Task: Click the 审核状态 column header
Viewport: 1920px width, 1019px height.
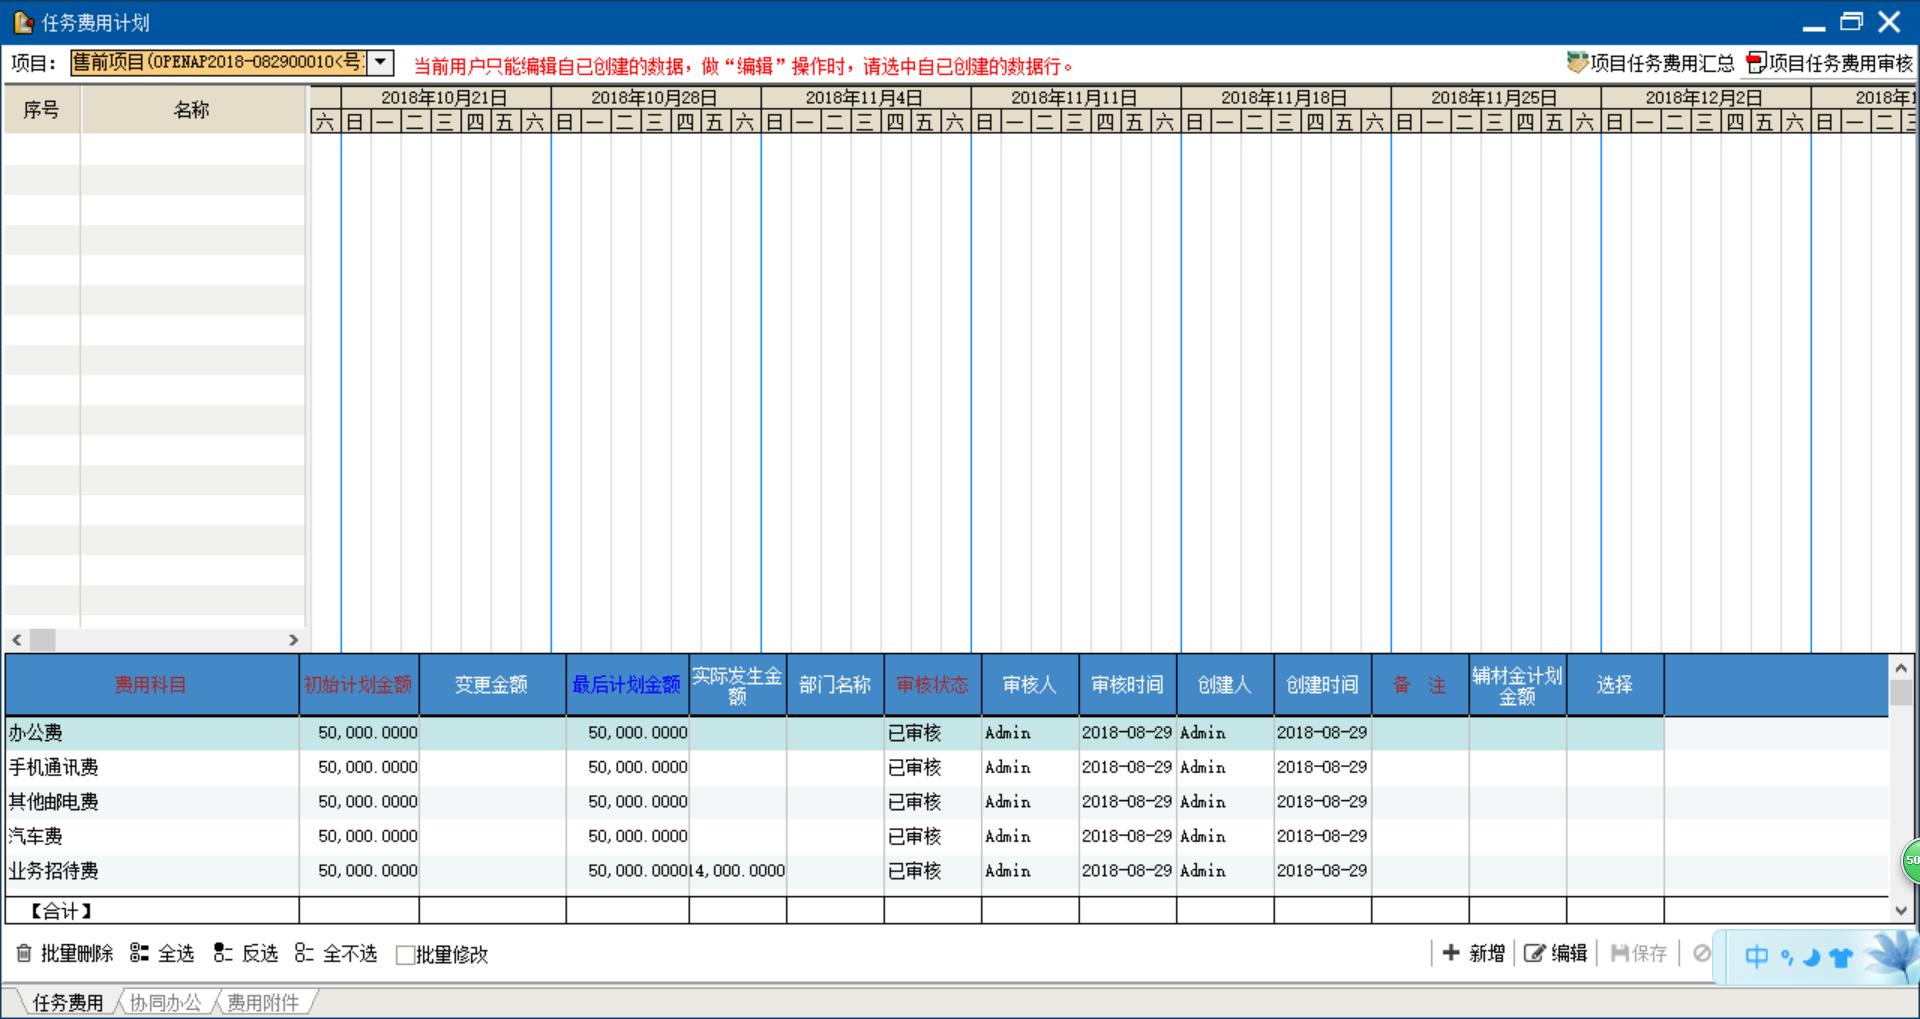Action: (932, 685)
